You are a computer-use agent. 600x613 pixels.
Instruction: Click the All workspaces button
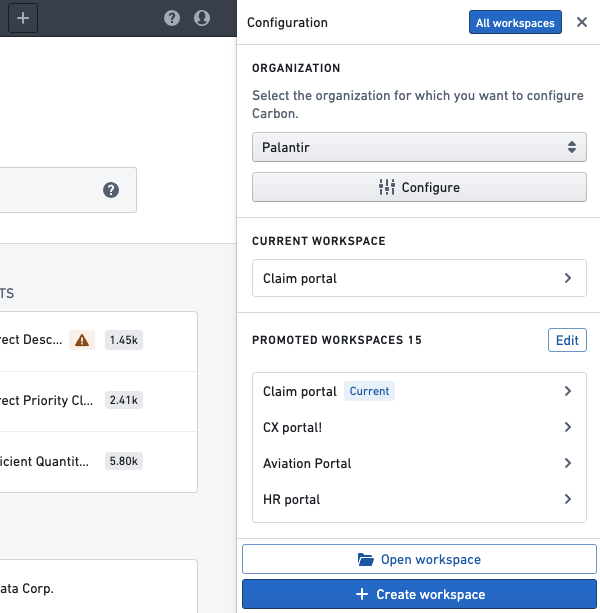point(515,22)
